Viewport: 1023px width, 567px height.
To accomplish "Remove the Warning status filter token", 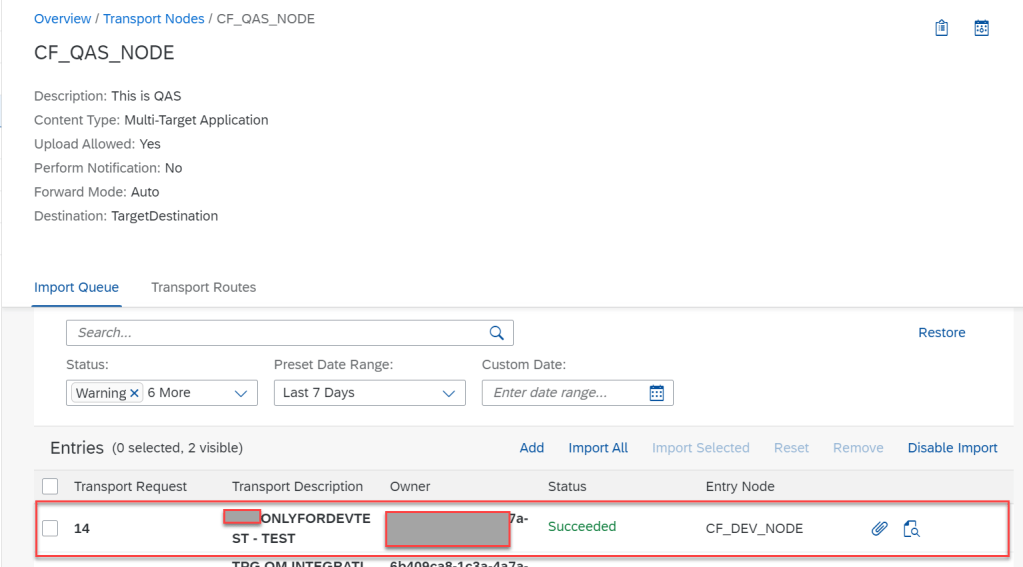I will 134,393.
